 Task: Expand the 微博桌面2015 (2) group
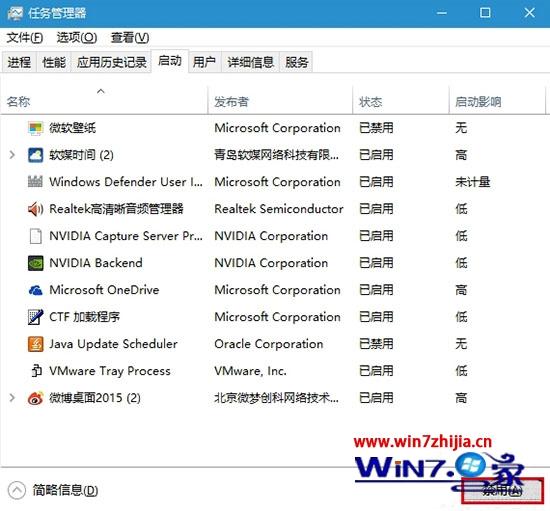[x=12, y=398]
